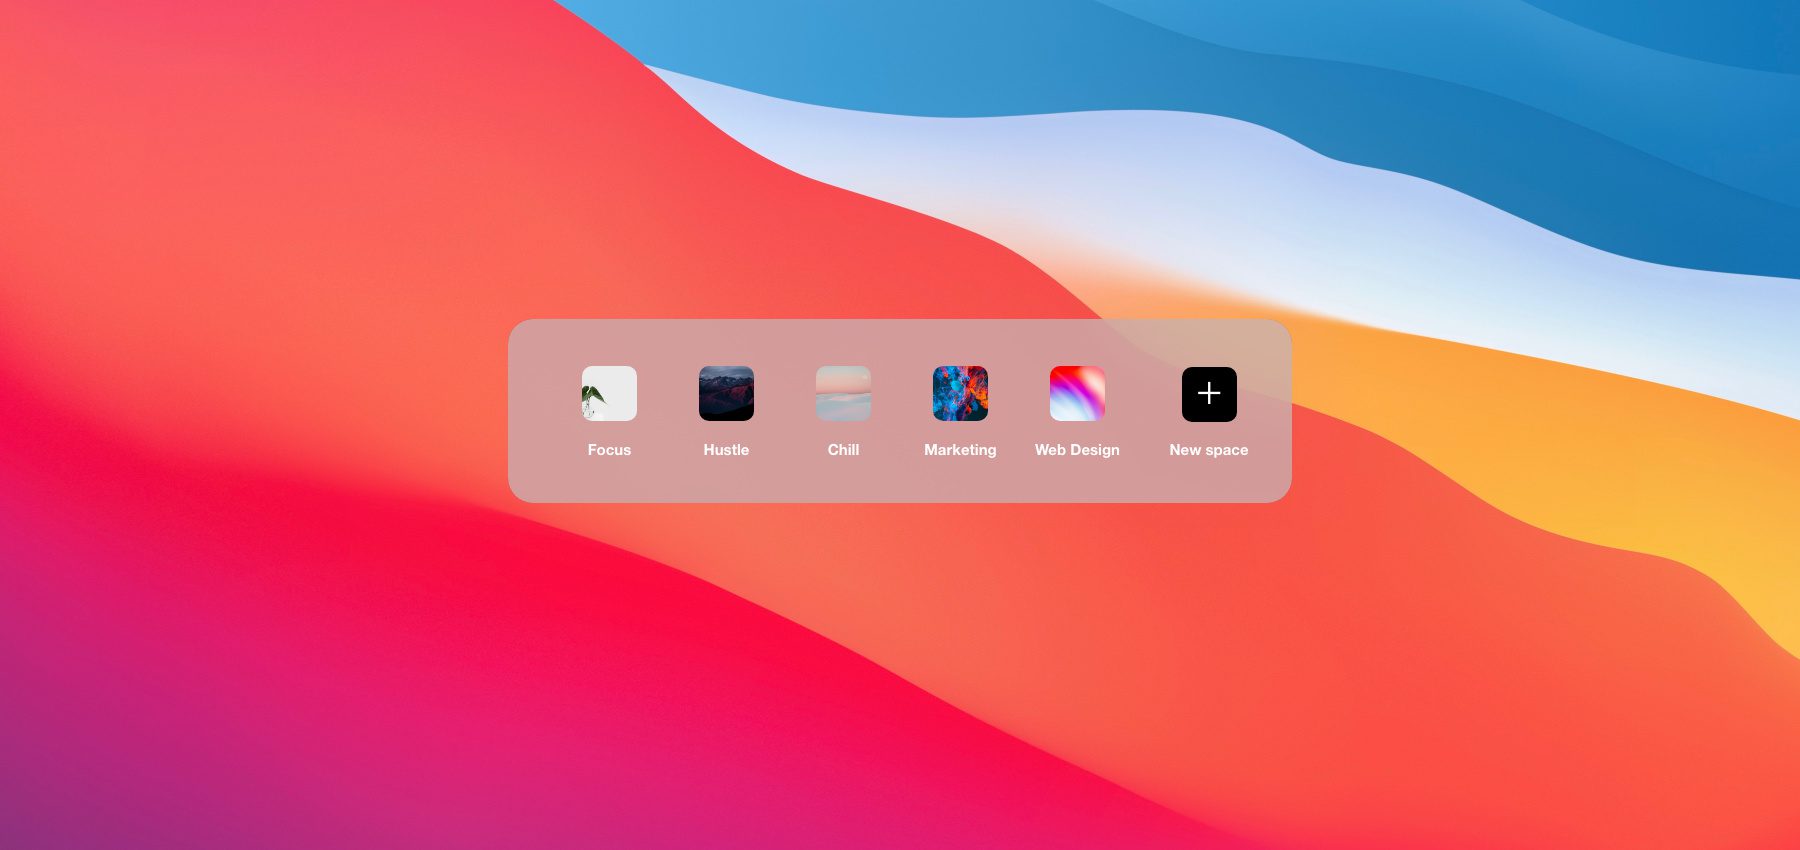The image size is (1800, 850).
Task: Click panel gap between Hustle and Chill icons
Action: pyautogui.click(x=785, y=394)
